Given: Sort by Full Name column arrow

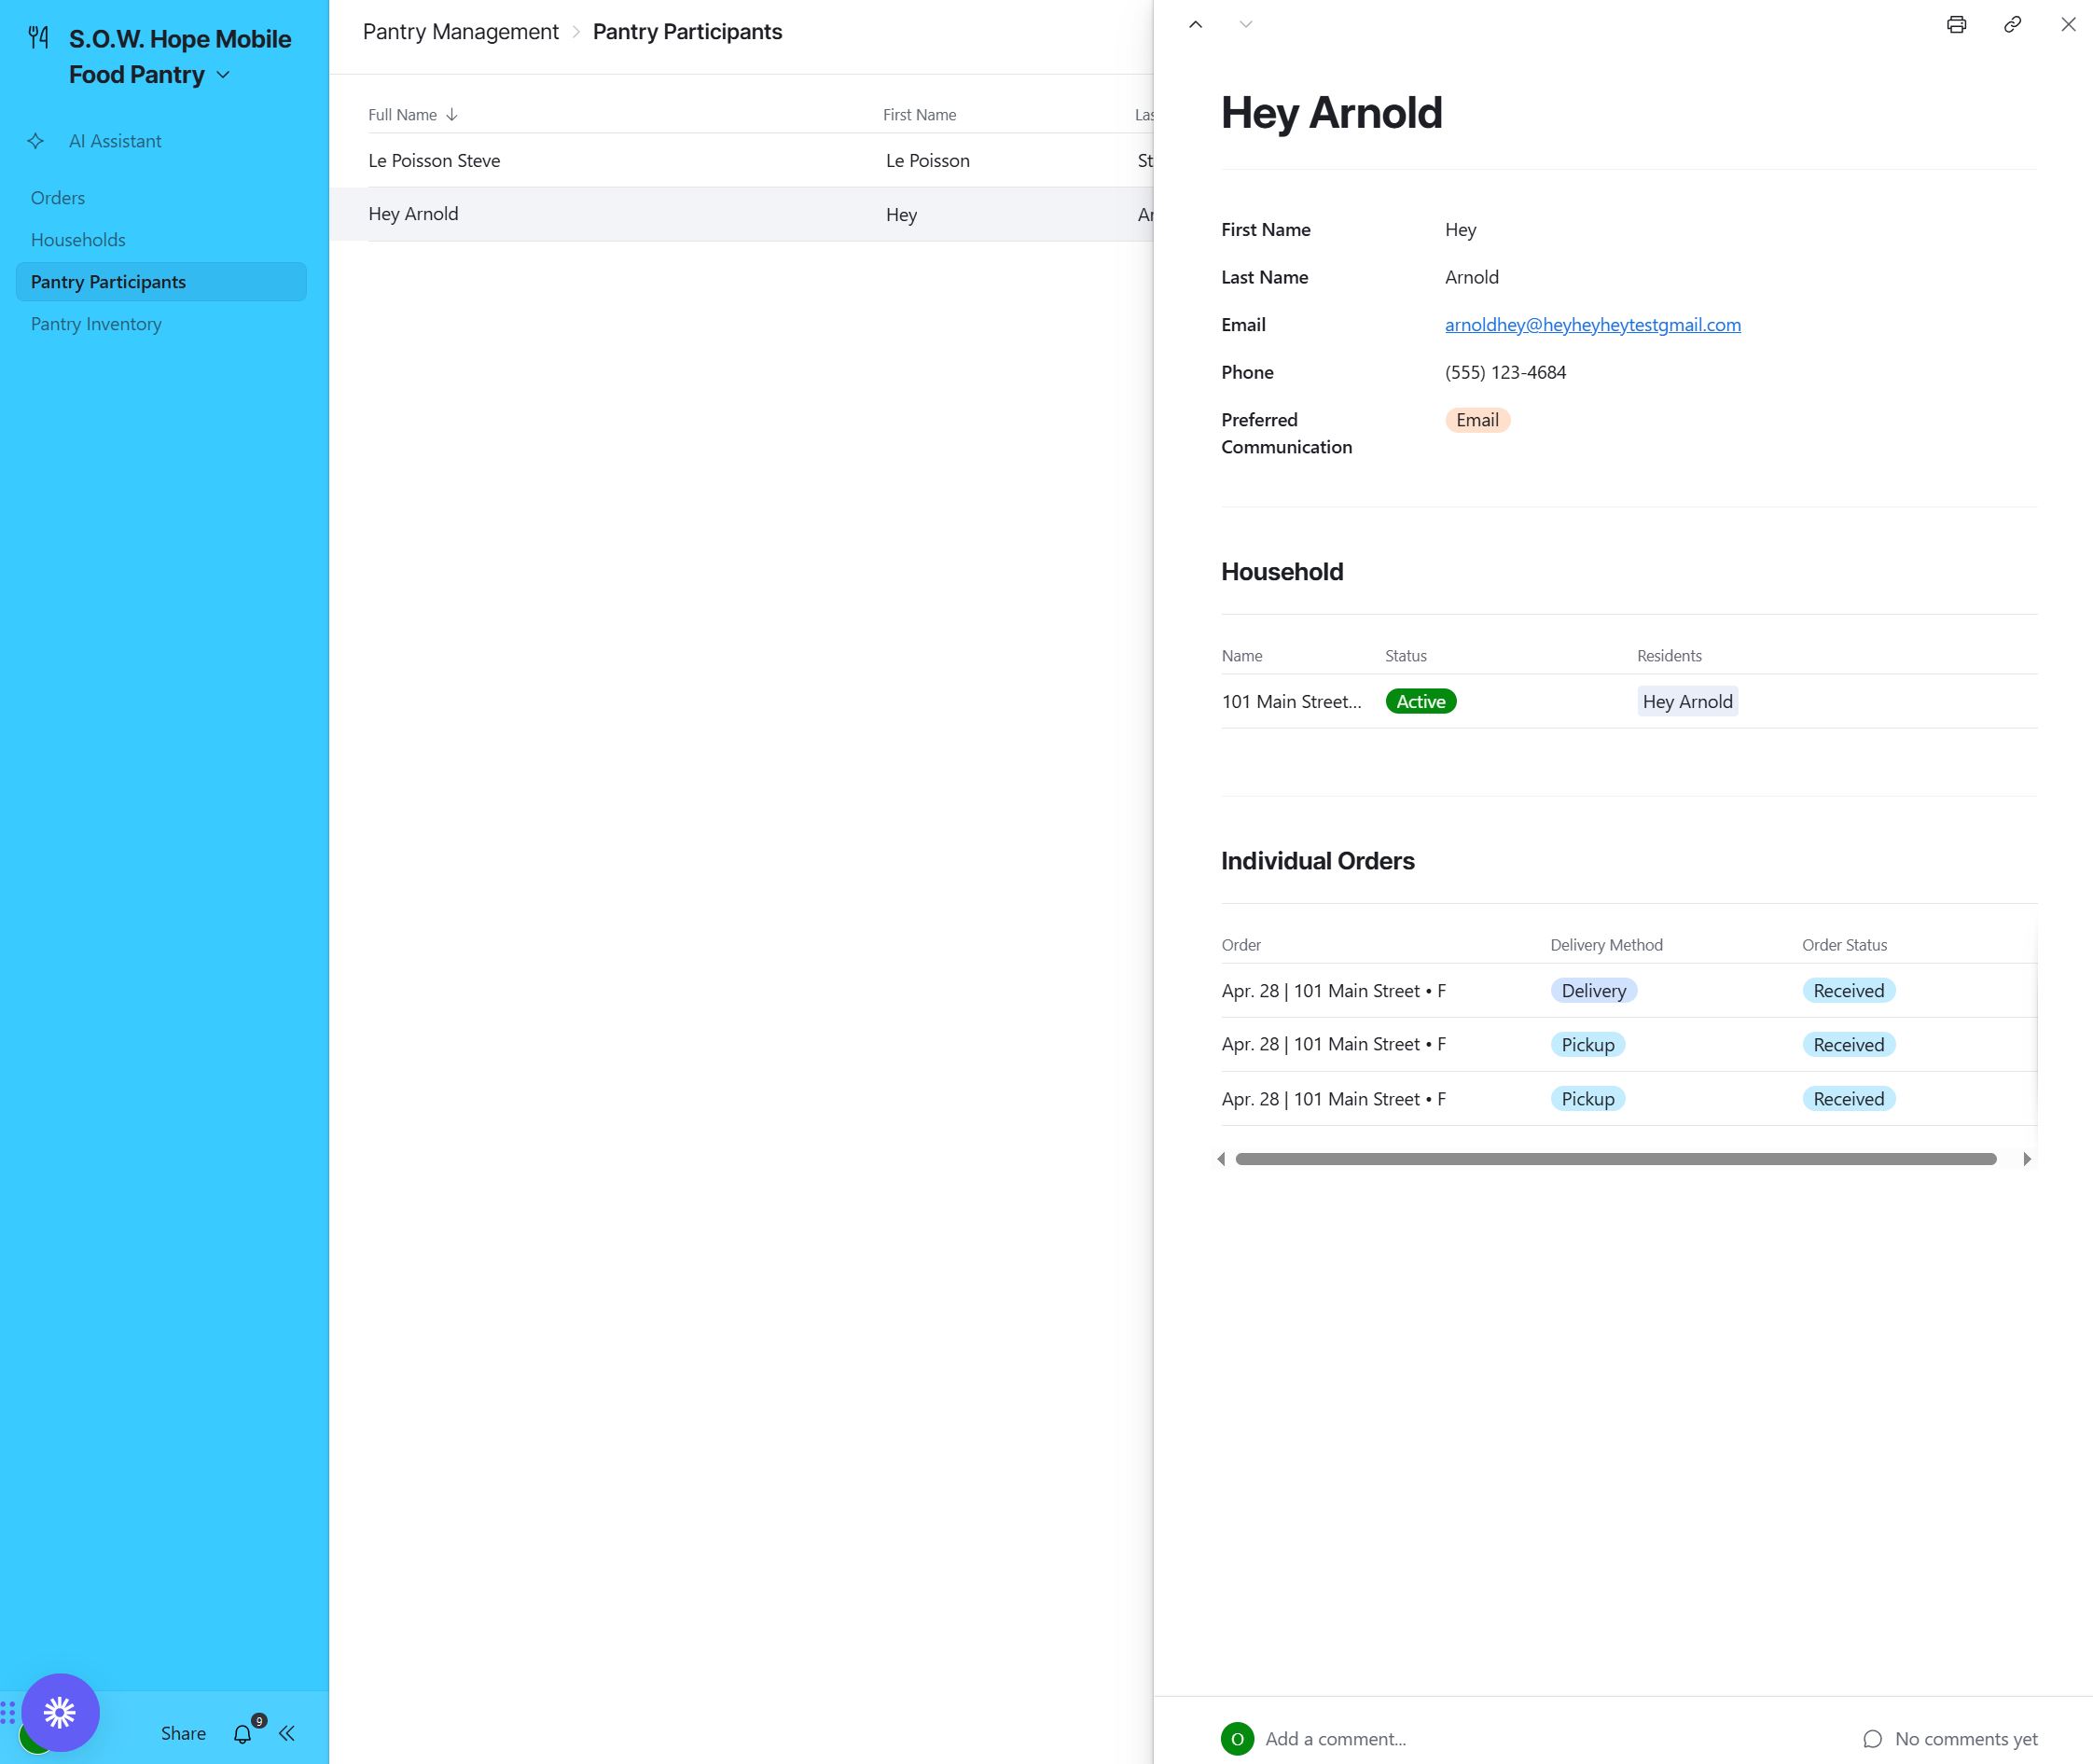Looking at the screenshot, I should click(452, 115).
